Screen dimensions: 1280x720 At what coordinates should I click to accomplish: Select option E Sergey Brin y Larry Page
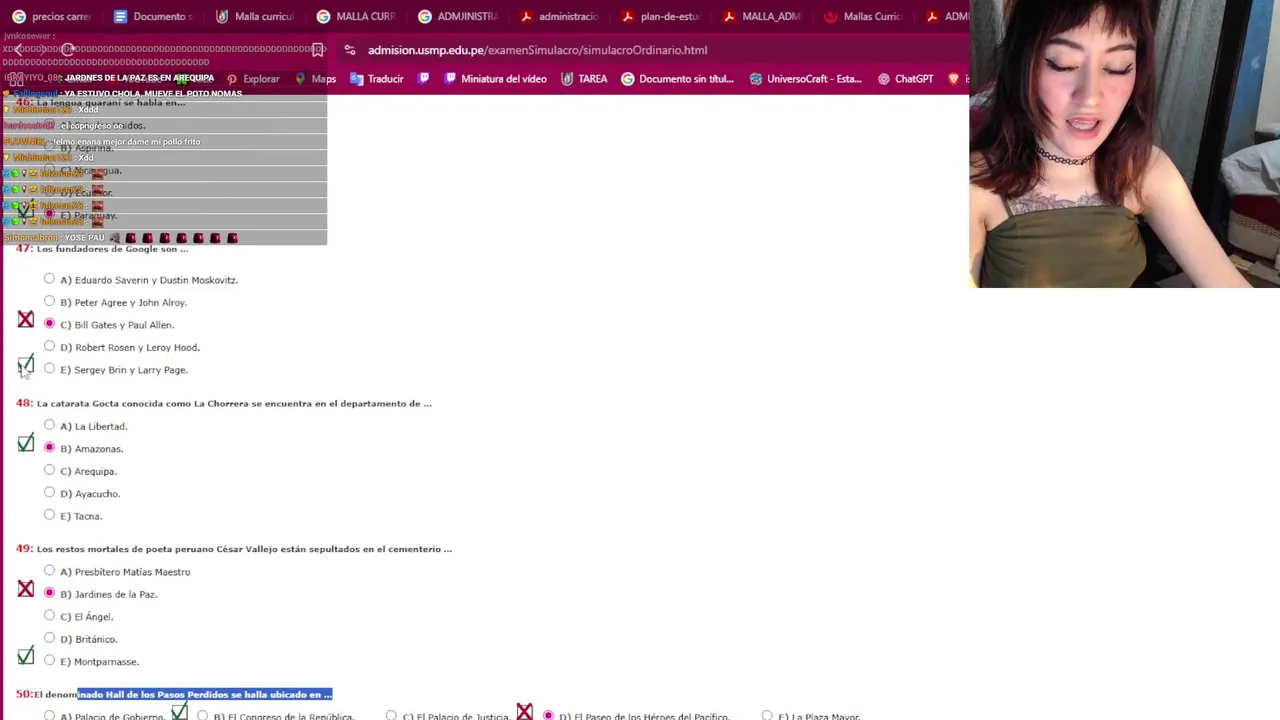[x=49, y=369]
